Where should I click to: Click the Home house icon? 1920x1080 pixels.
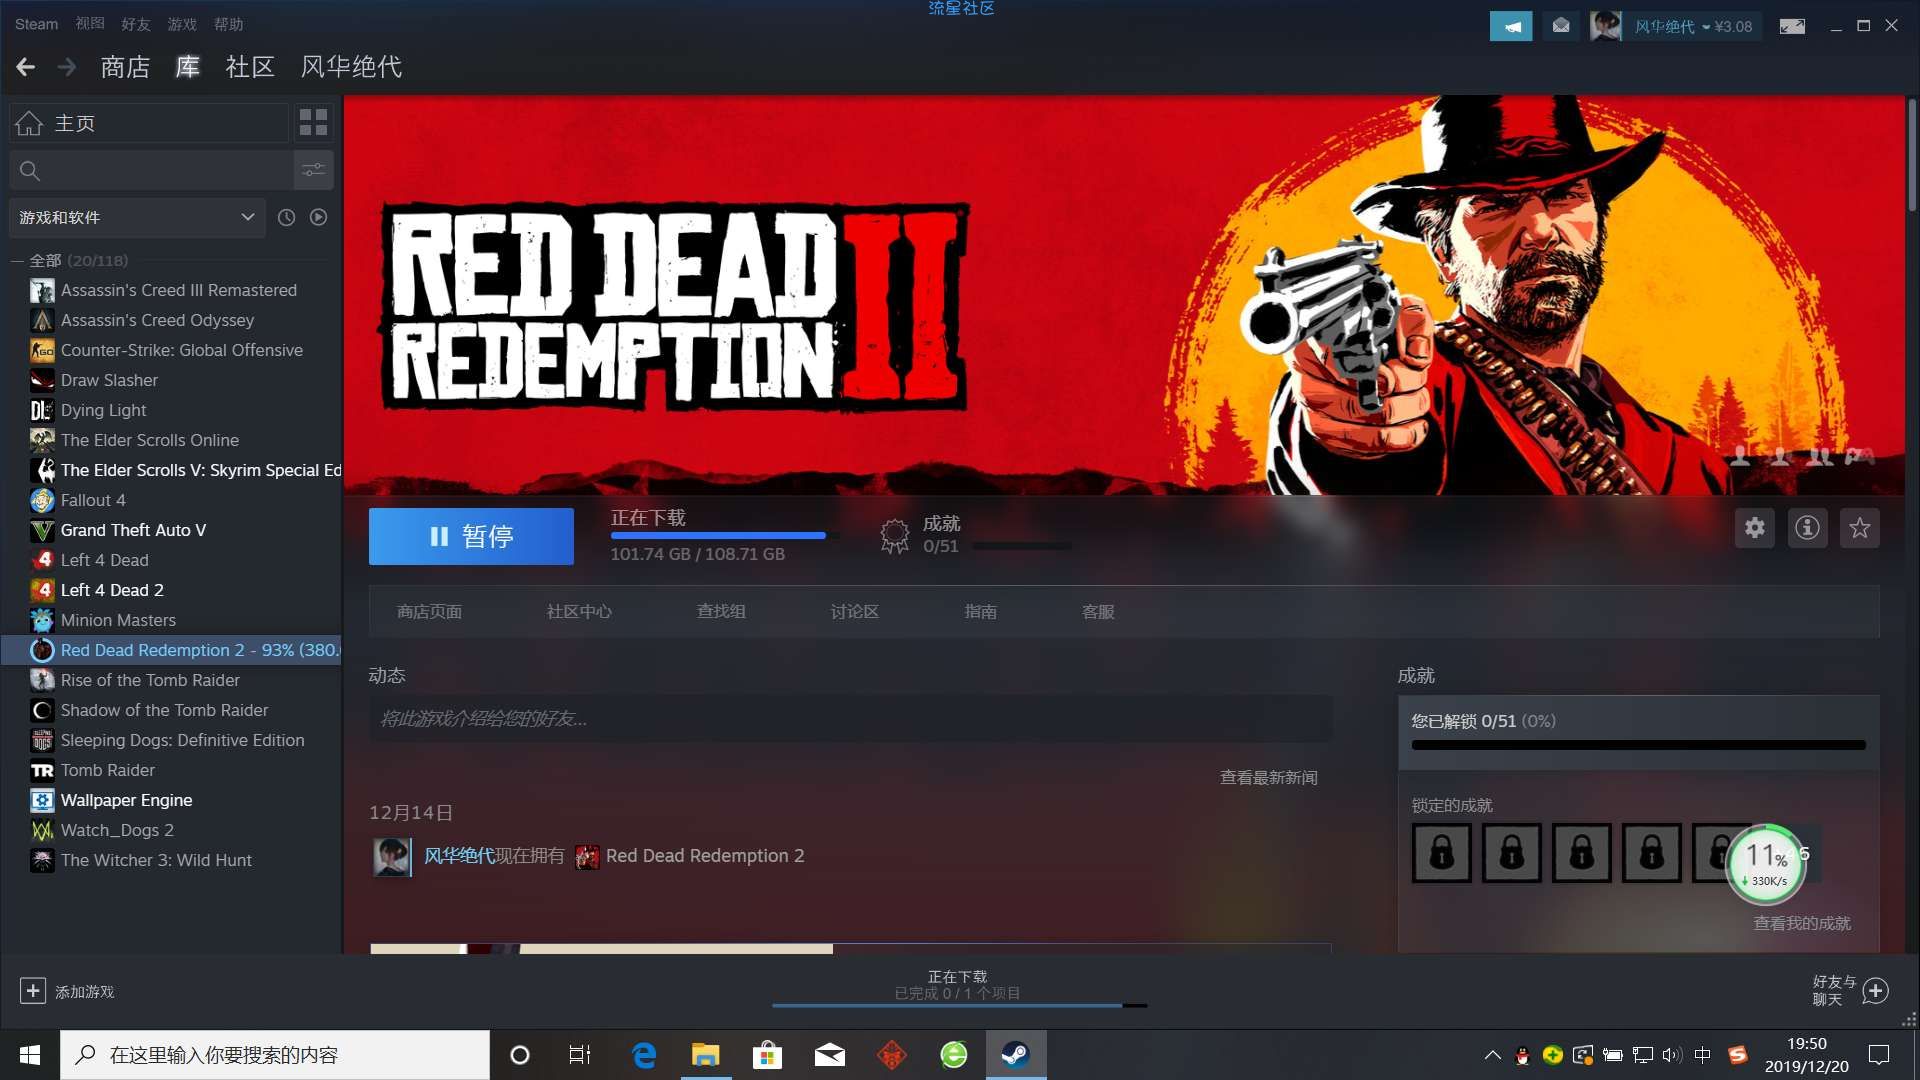coord(29,123)
